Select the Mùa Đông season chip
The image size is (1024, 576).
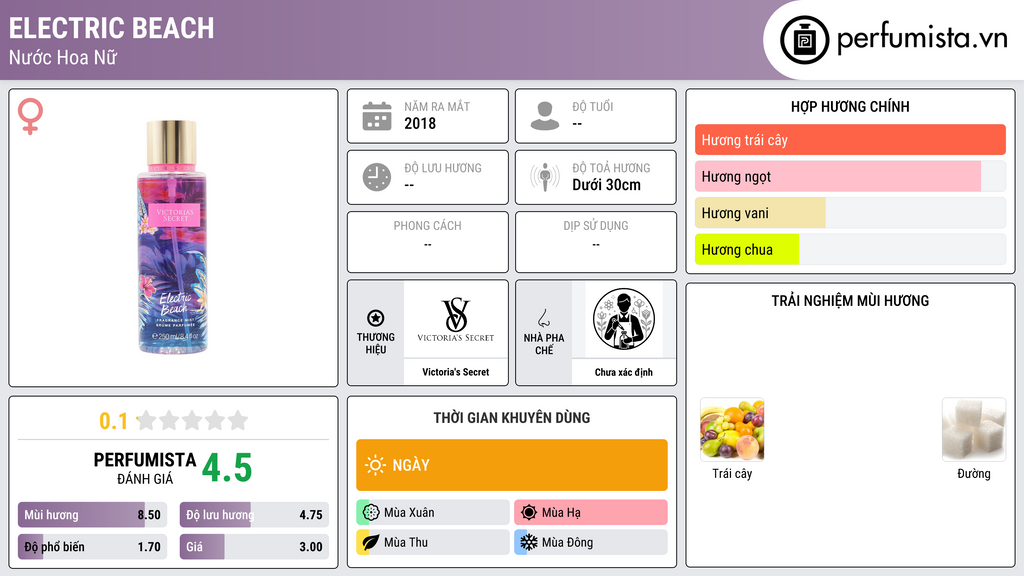[591, 542]
